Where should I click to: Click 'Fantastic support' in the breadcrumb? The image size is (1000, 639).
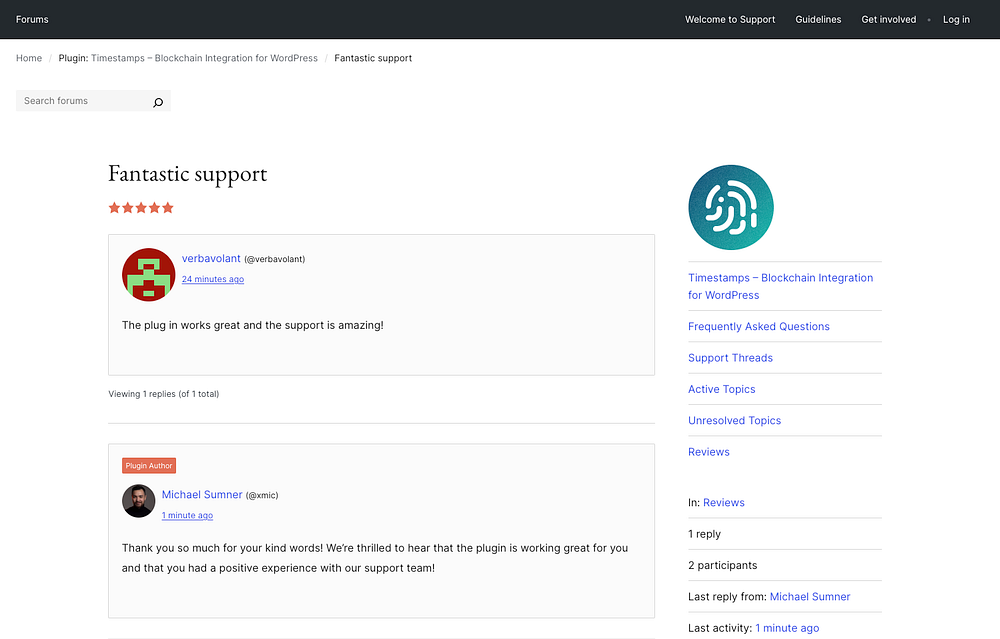point(373,58)
